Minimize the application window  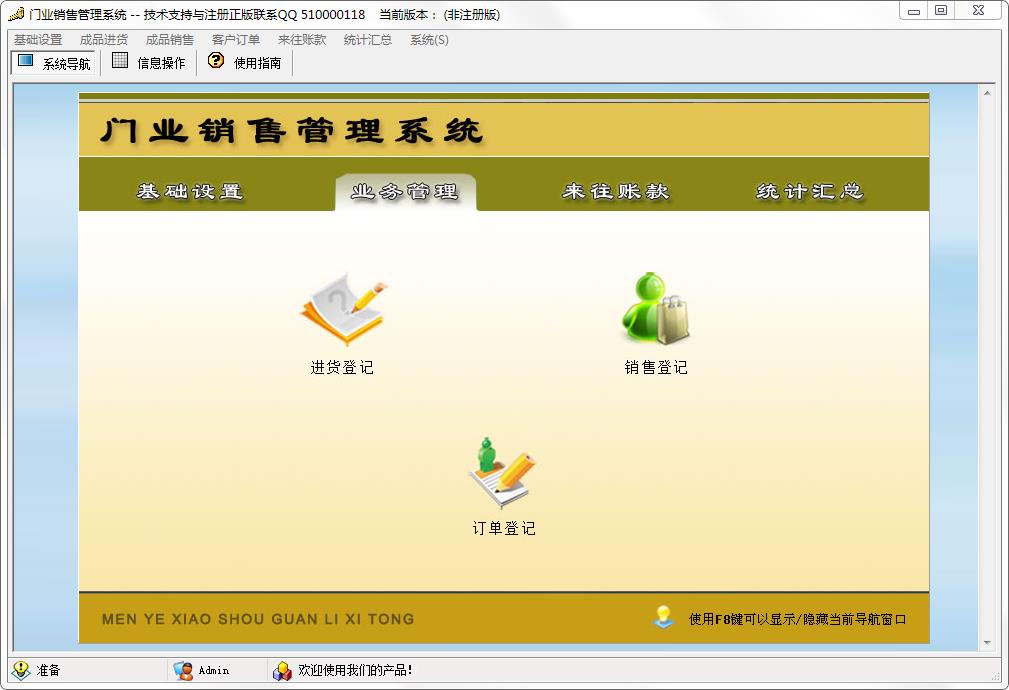pyautogui.click(x=914, y=11)
